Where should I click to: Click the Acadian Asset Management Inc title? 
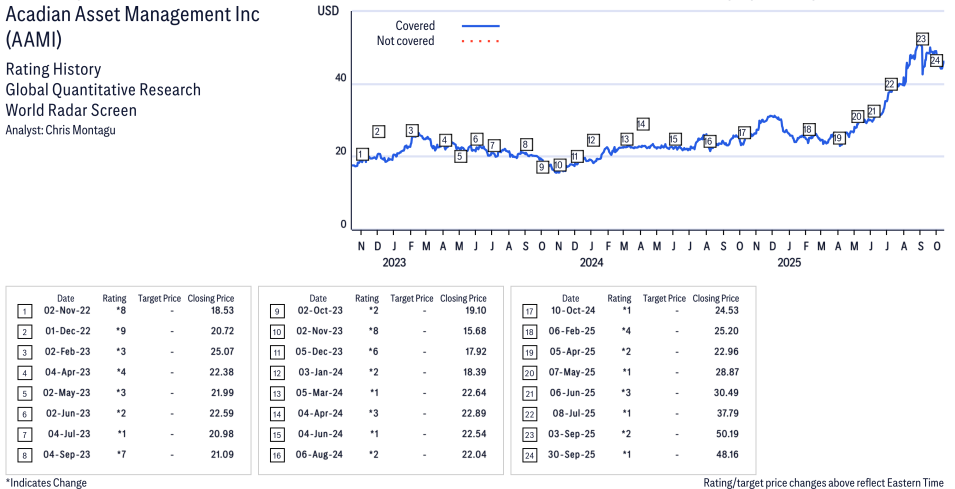132,14
